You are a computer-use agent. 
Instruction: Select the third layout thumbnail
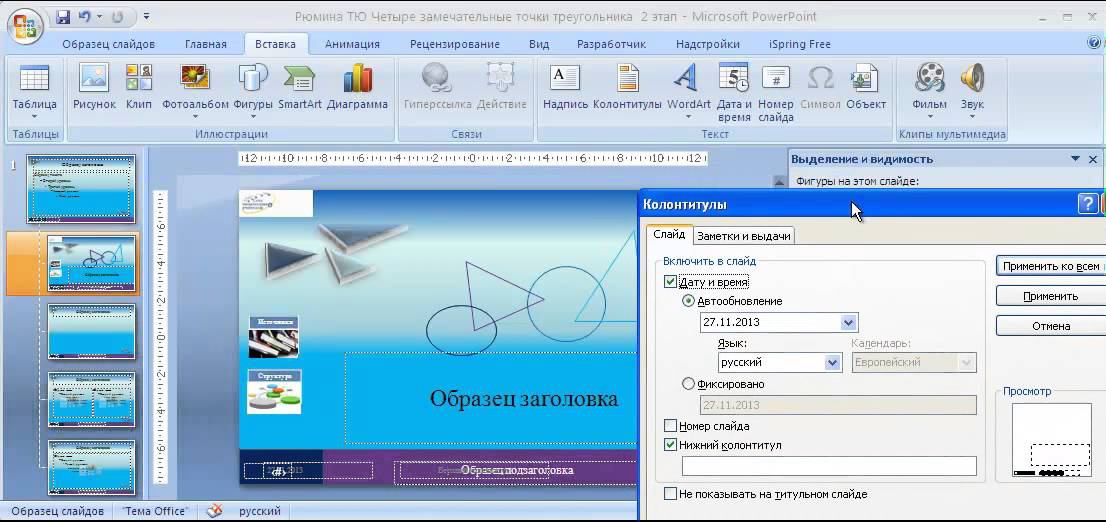tap(90, 332)
